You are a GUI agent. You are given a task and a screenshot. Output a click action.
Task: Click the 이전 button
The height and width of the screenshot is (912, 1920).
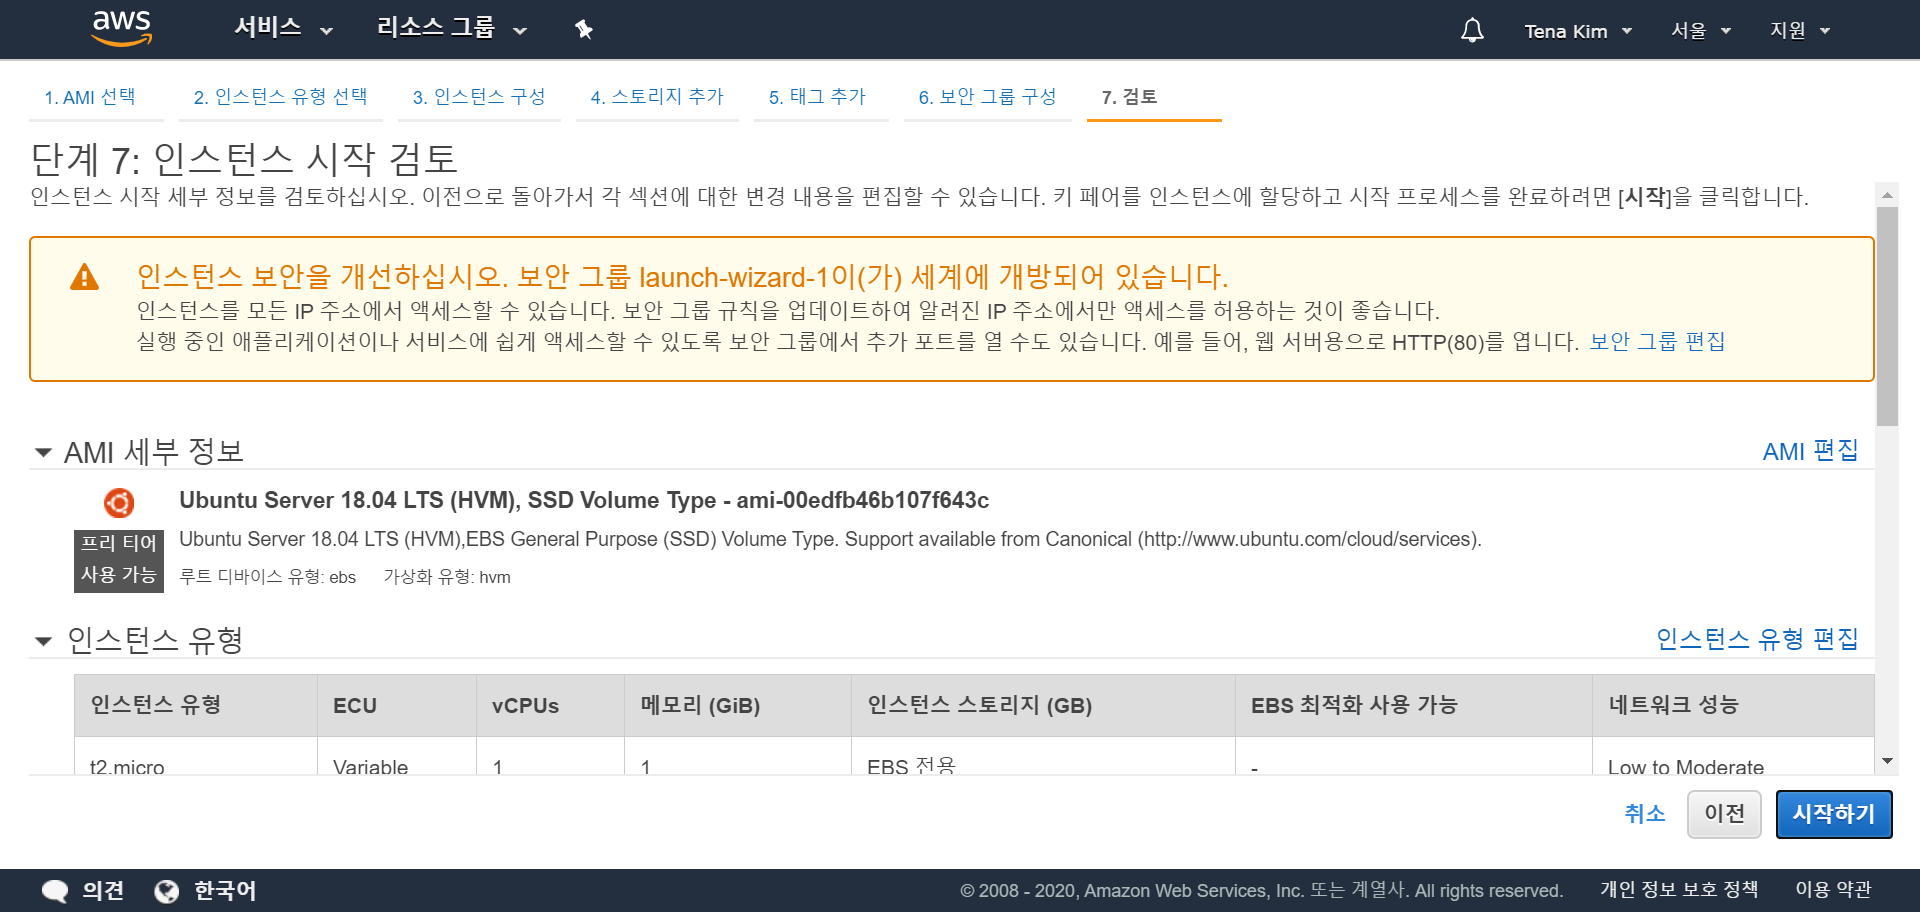[1724, 814]
